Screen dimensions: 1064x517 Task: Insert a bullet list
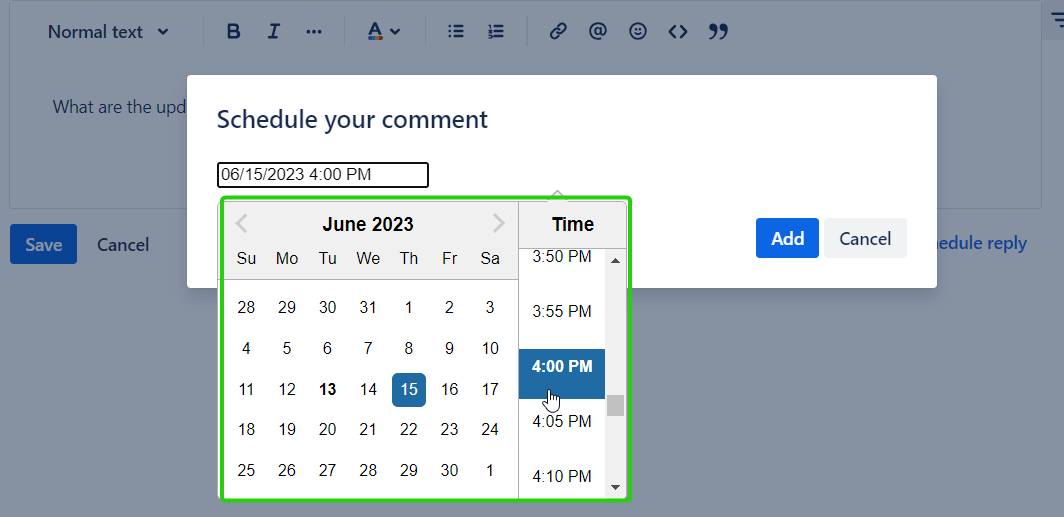(x=456, y=32)
